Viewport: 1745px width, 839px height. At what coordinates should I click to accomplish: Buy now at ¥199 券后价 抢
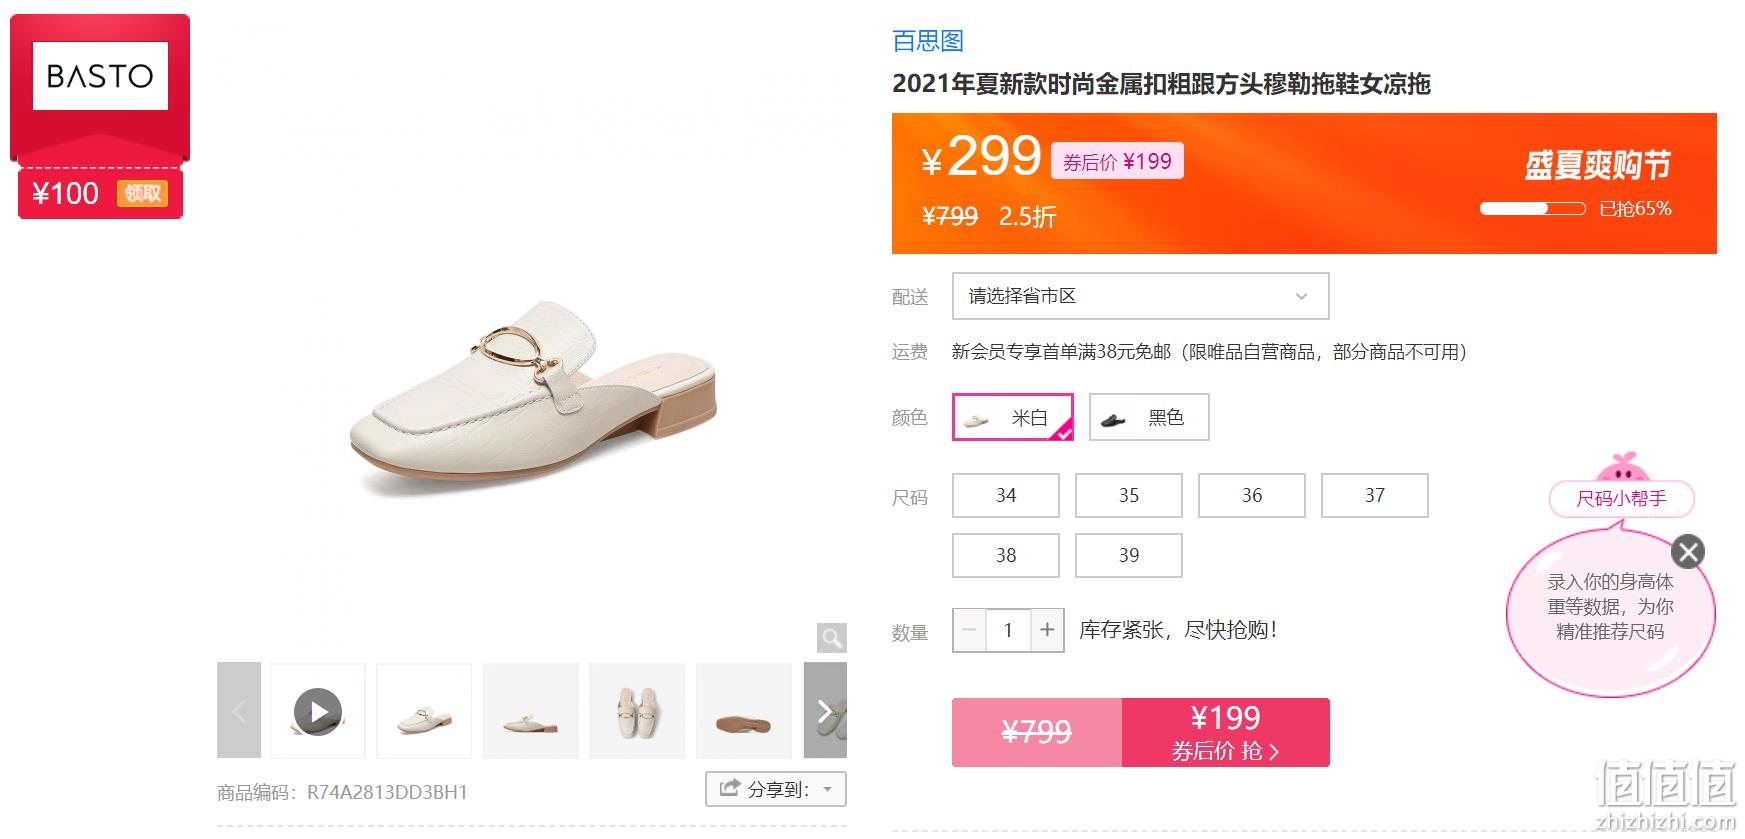(x=1226, y=732)
